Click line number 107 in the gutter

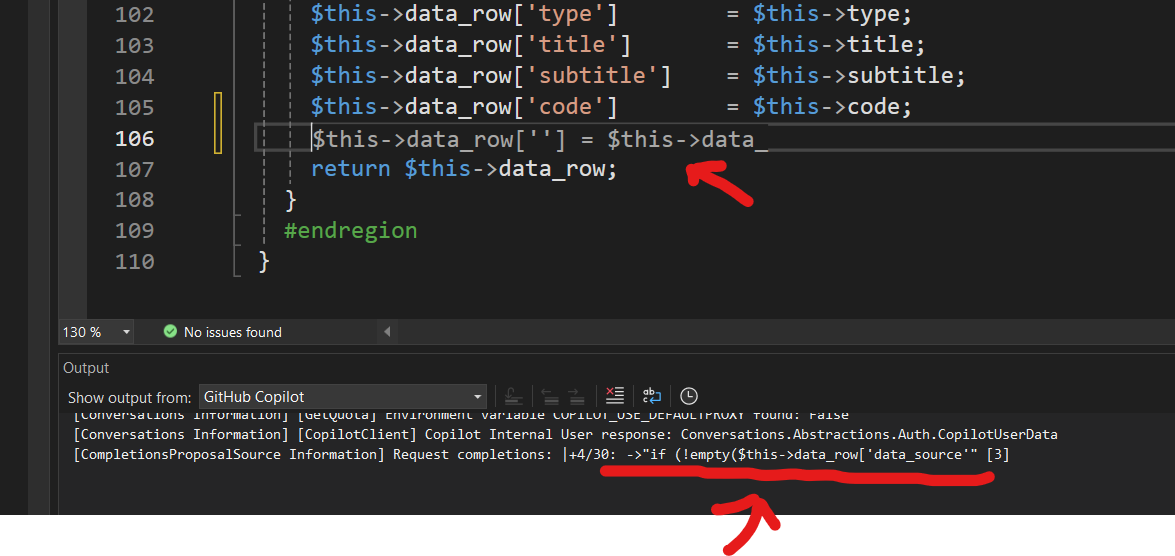(134, 169)
